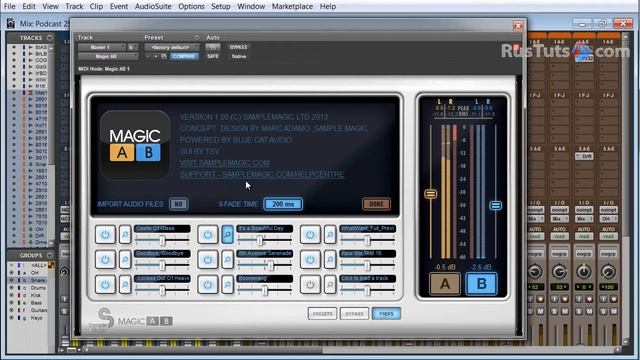Screen dimensions: 640x360
Task: Click the 'Click to load a track' name field
Action: click(368, 278)
